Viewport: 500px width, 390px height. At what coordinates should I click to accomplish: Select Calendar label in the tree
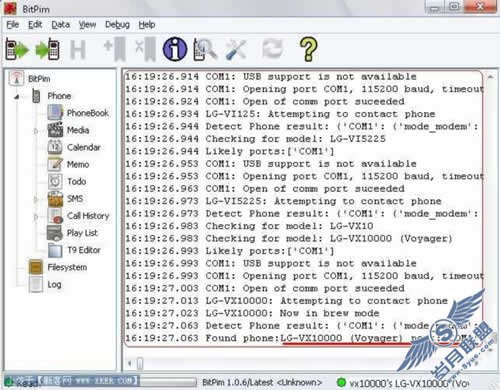(x=83, y=147)
